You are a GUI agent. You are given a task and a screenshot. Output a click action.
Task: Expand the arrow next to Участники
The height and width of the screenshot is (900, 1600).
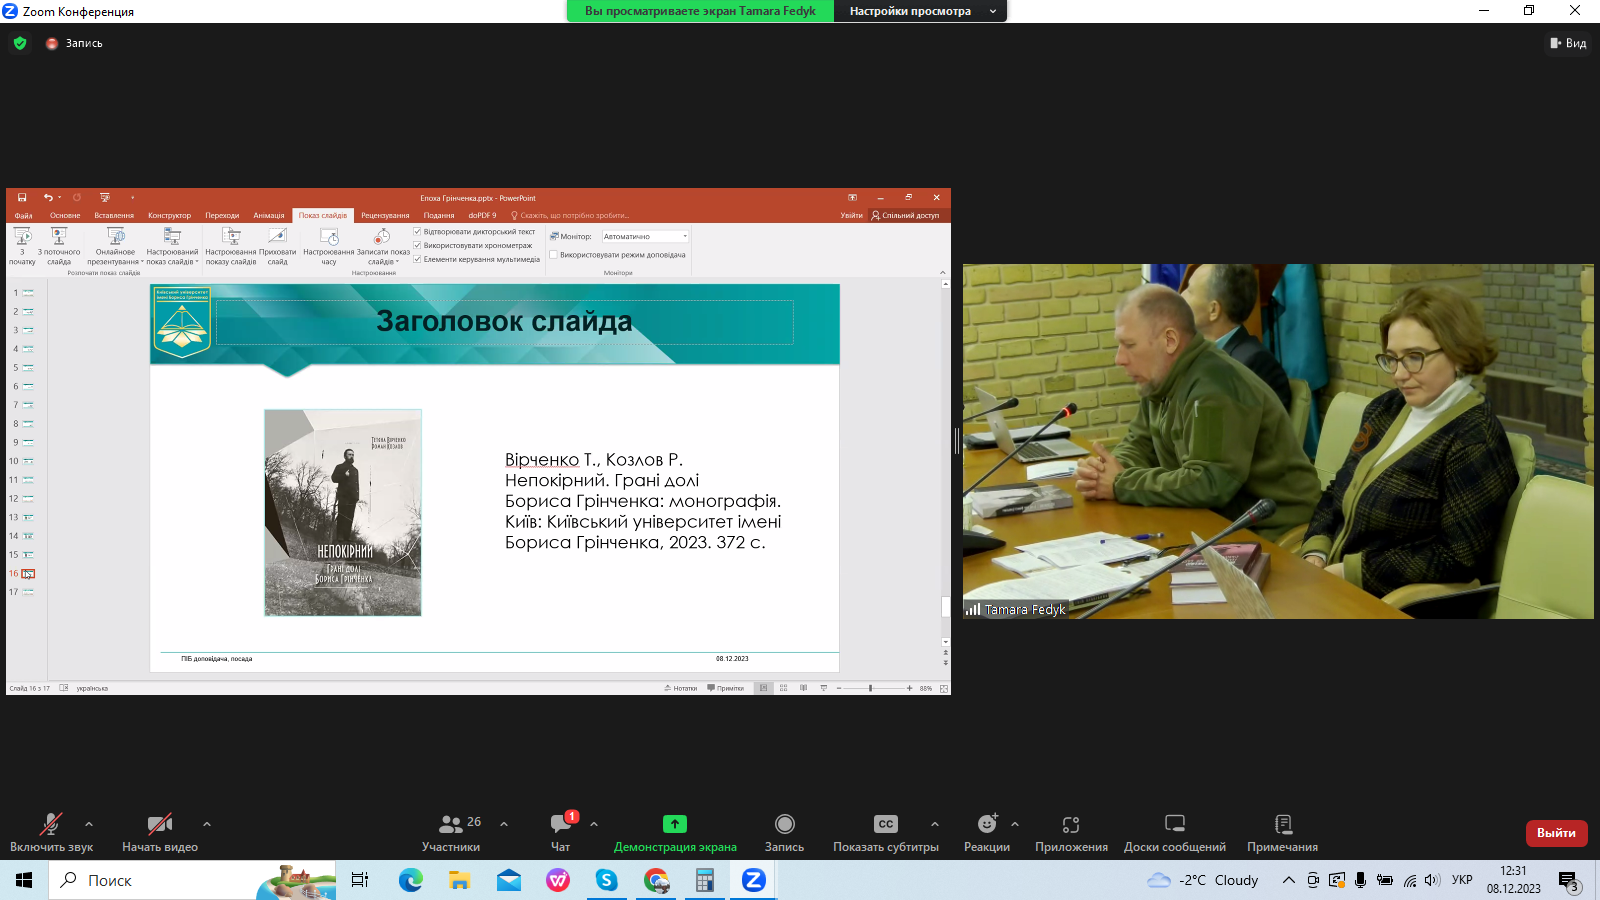point(504,824)
